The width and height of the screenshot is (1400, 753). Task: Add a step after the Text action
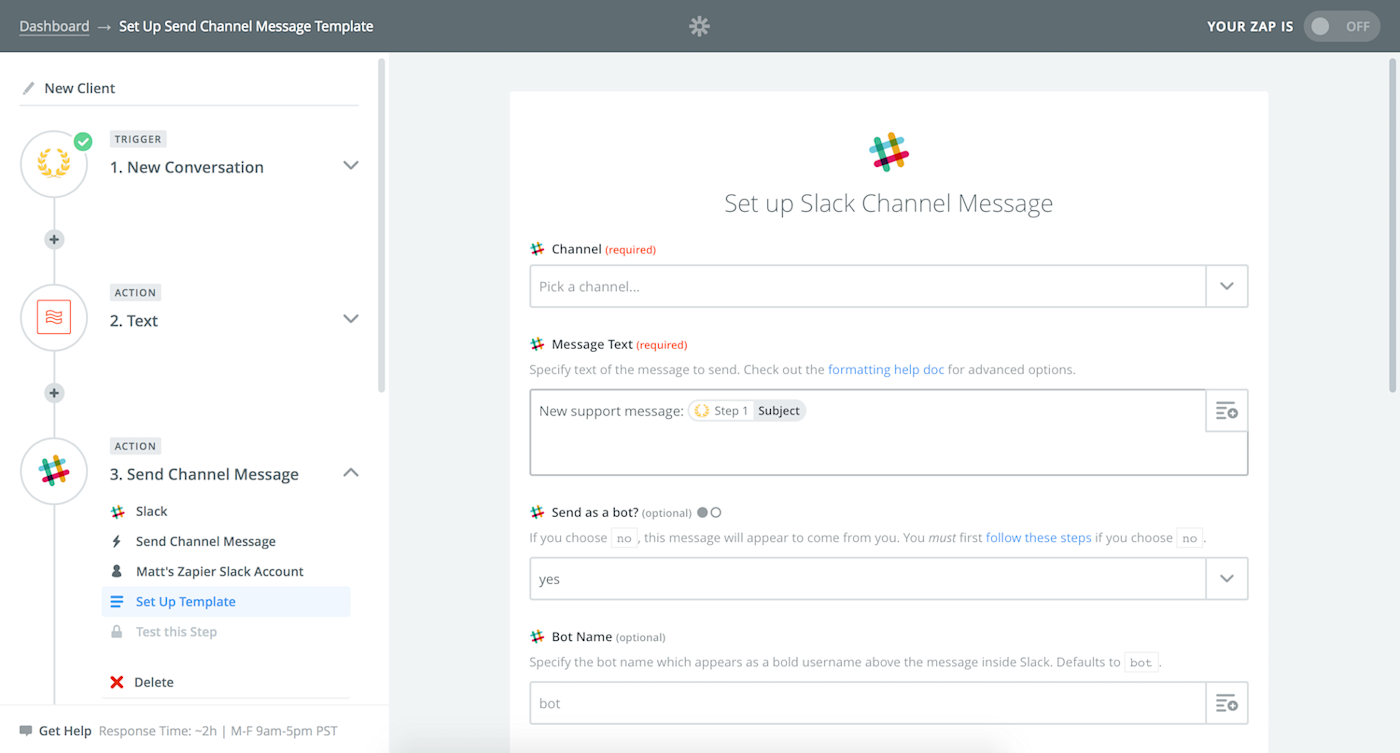54,393
